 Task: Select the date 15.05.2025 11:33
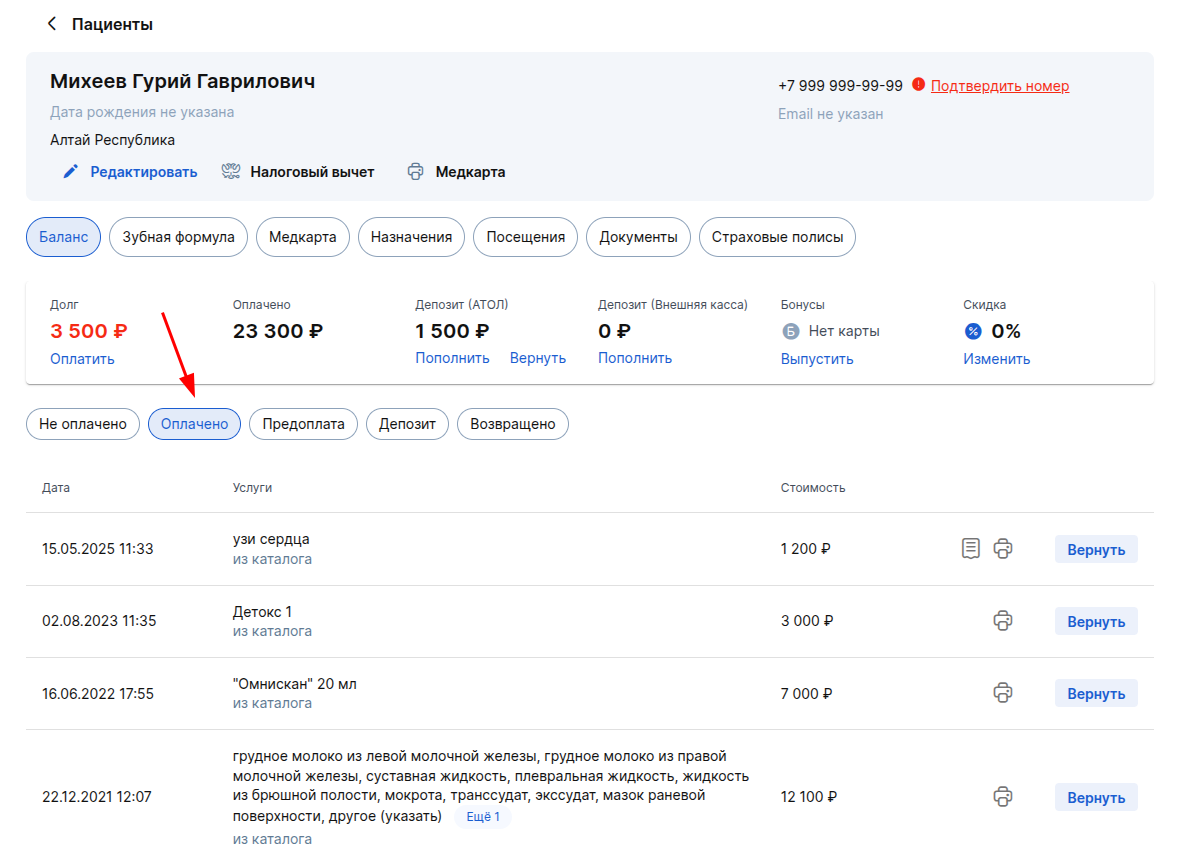pos(98,549)
